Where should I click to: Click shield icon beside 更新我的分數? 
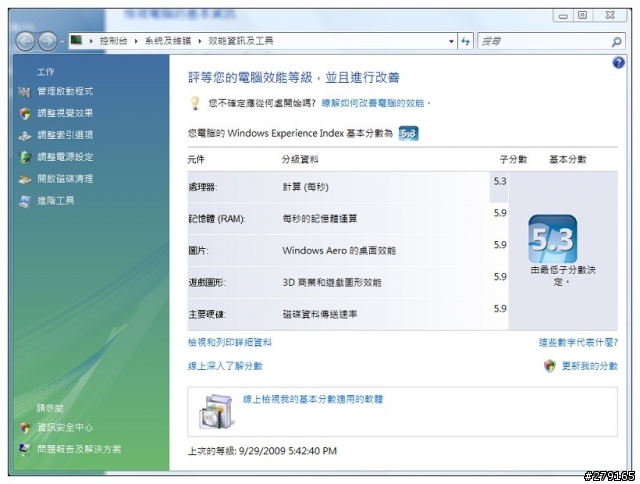550,366
